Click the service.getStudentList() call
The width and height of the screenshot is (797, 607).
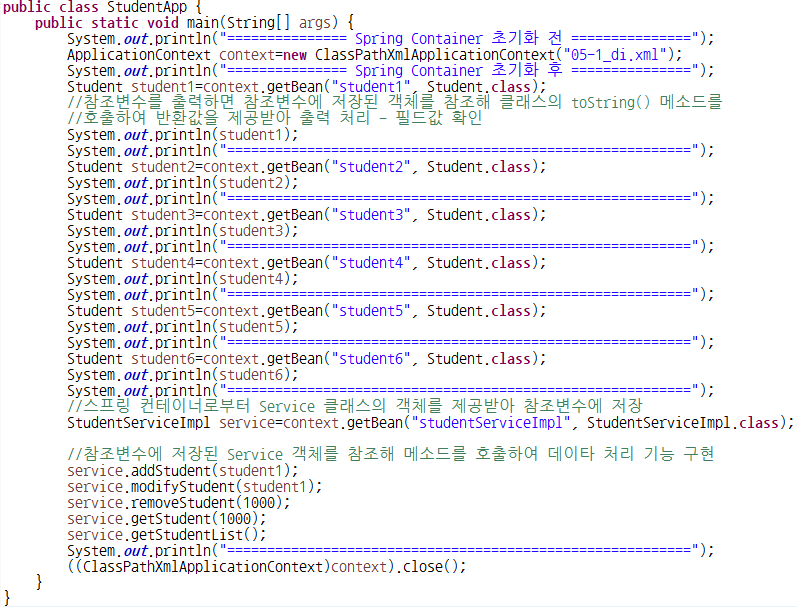point(167,535)
